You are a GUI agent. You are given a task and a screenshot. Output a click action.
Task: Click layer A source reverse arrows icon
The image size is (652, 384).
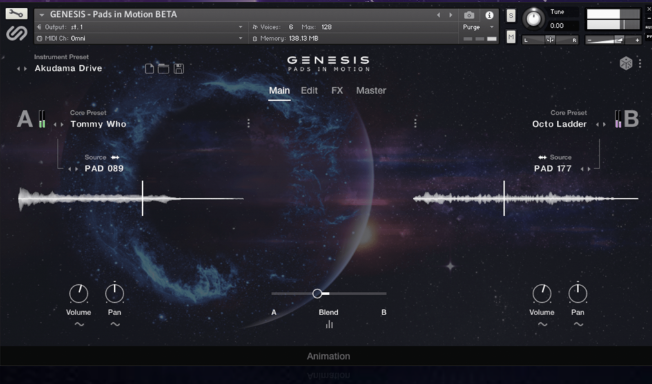(115, 157)
